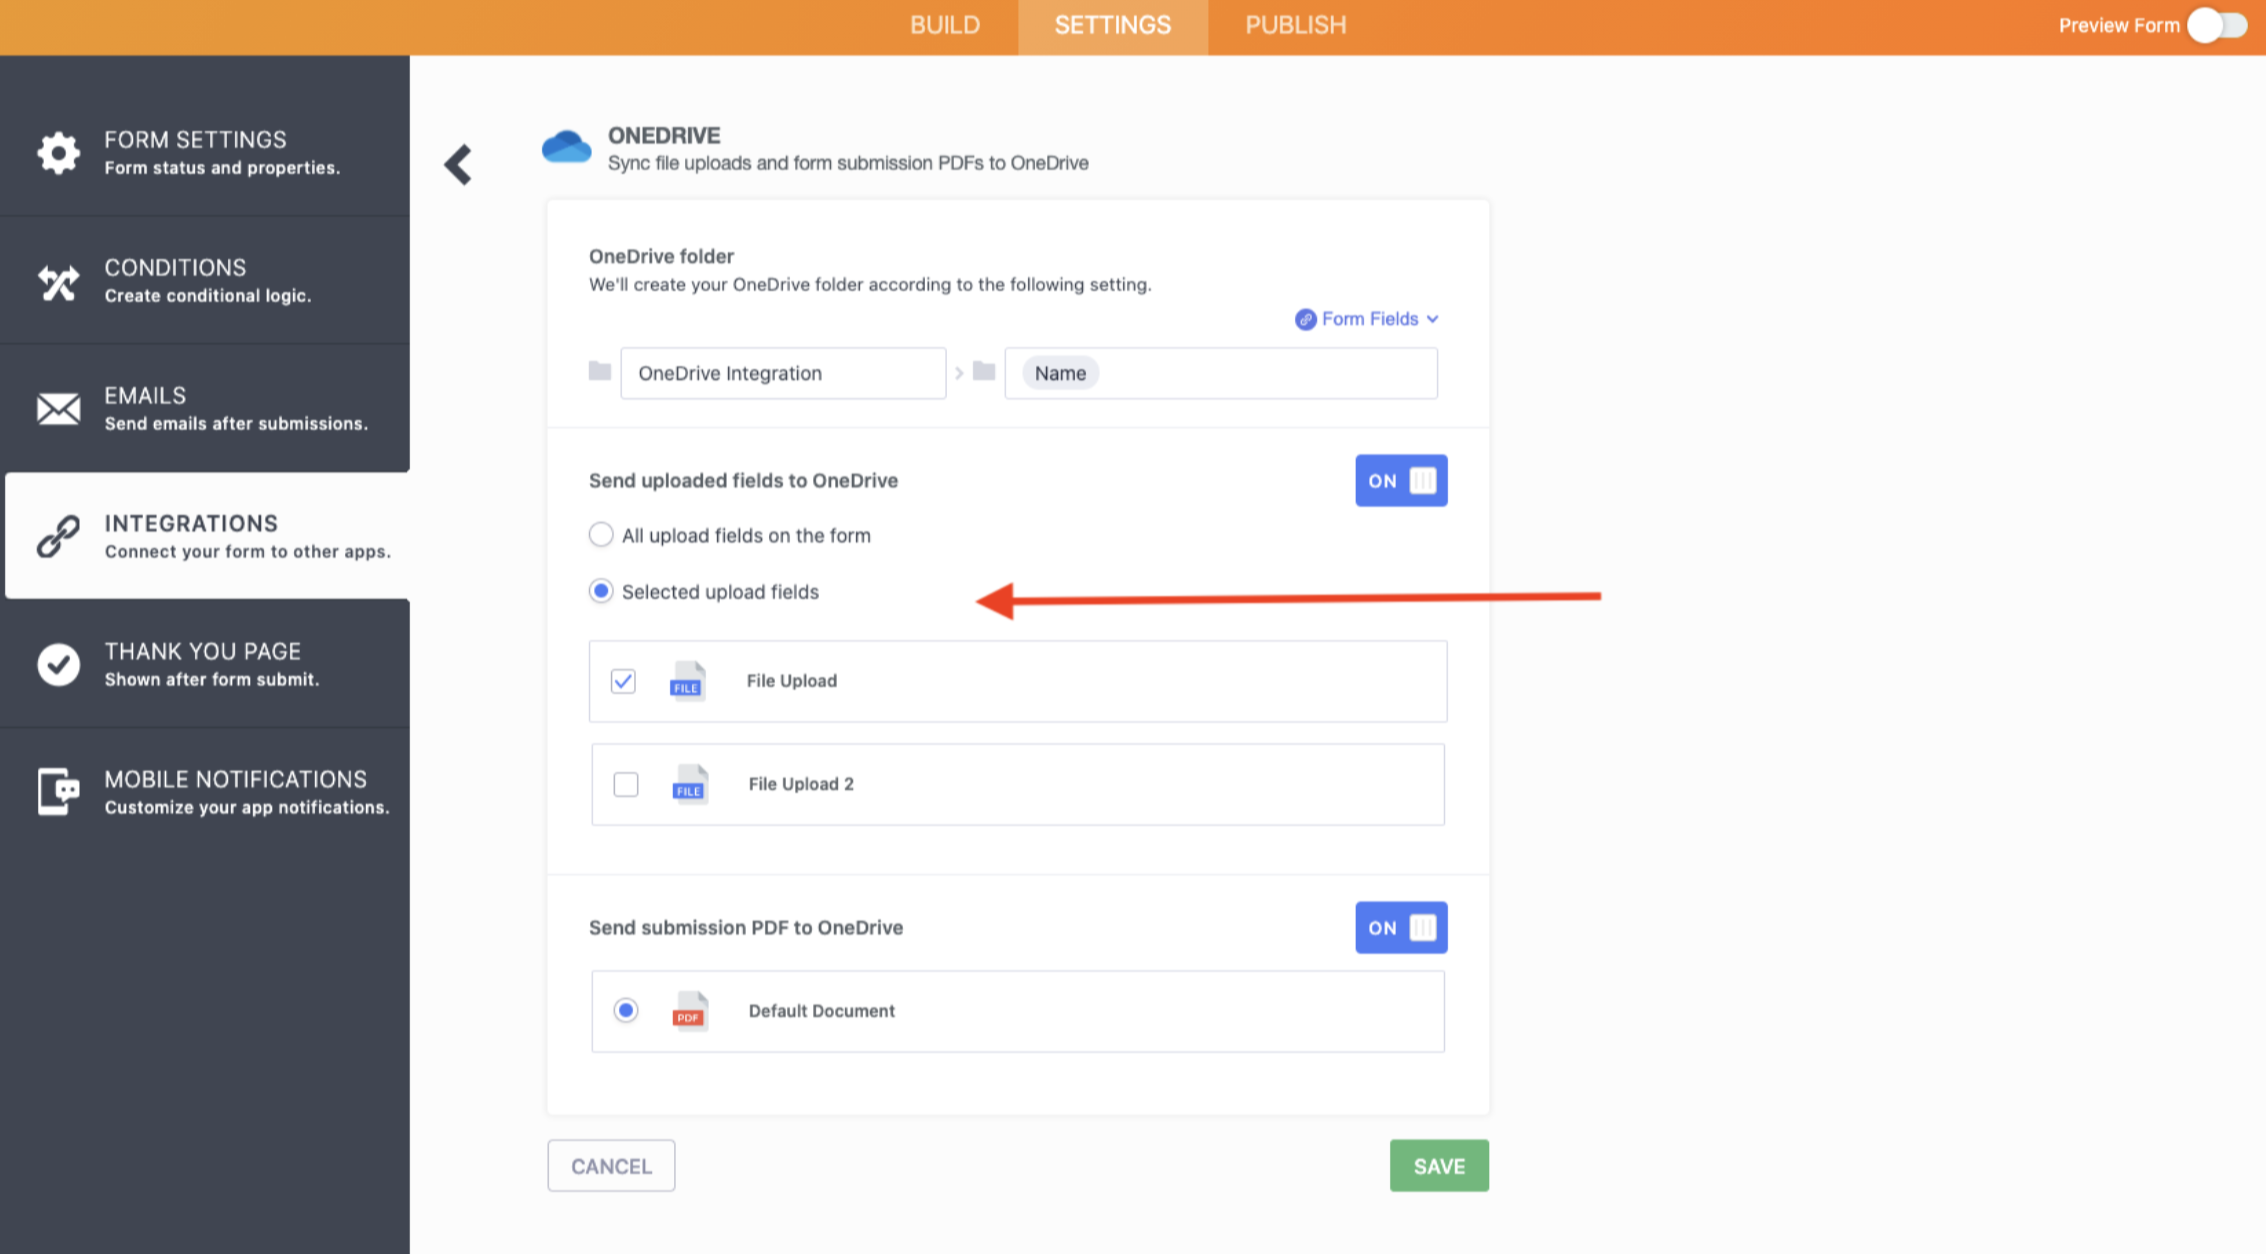The height and width of the screenshot is (1254, 2266).
Task: Switch to the Build tab
Action: click(x=944, y=26)
